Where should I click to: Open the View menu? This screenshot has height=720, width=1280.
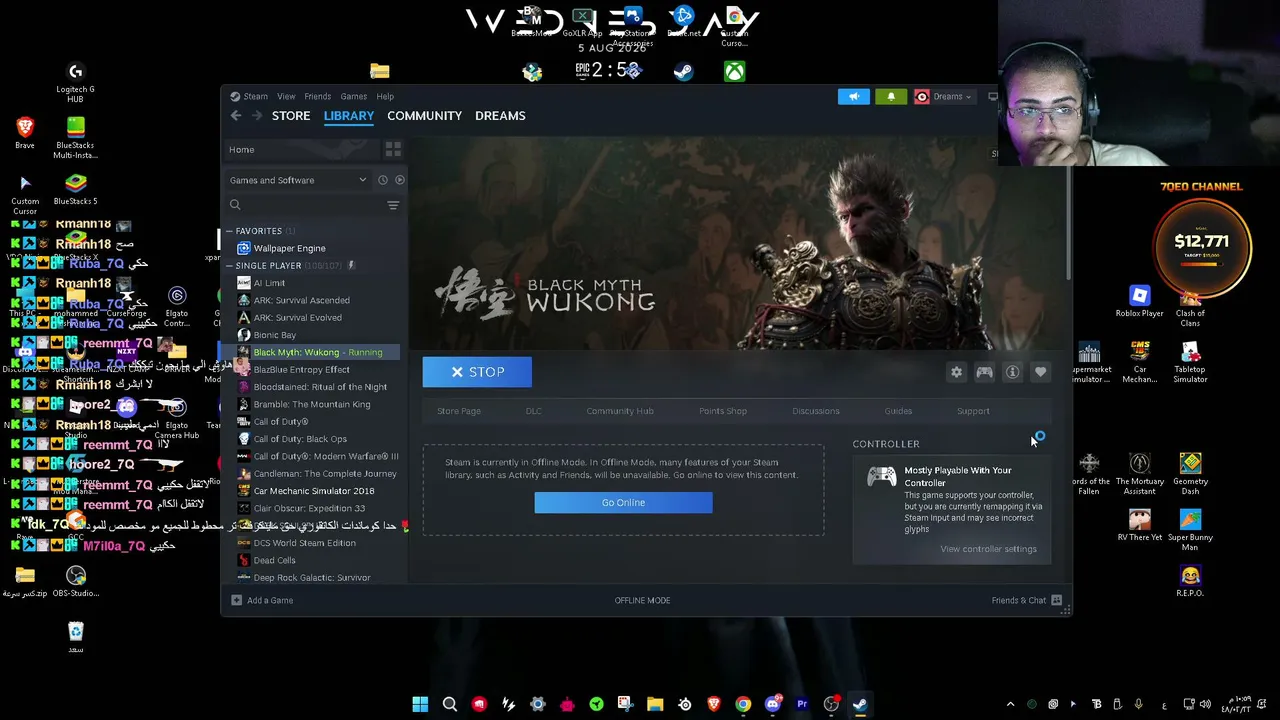[286, 97]
